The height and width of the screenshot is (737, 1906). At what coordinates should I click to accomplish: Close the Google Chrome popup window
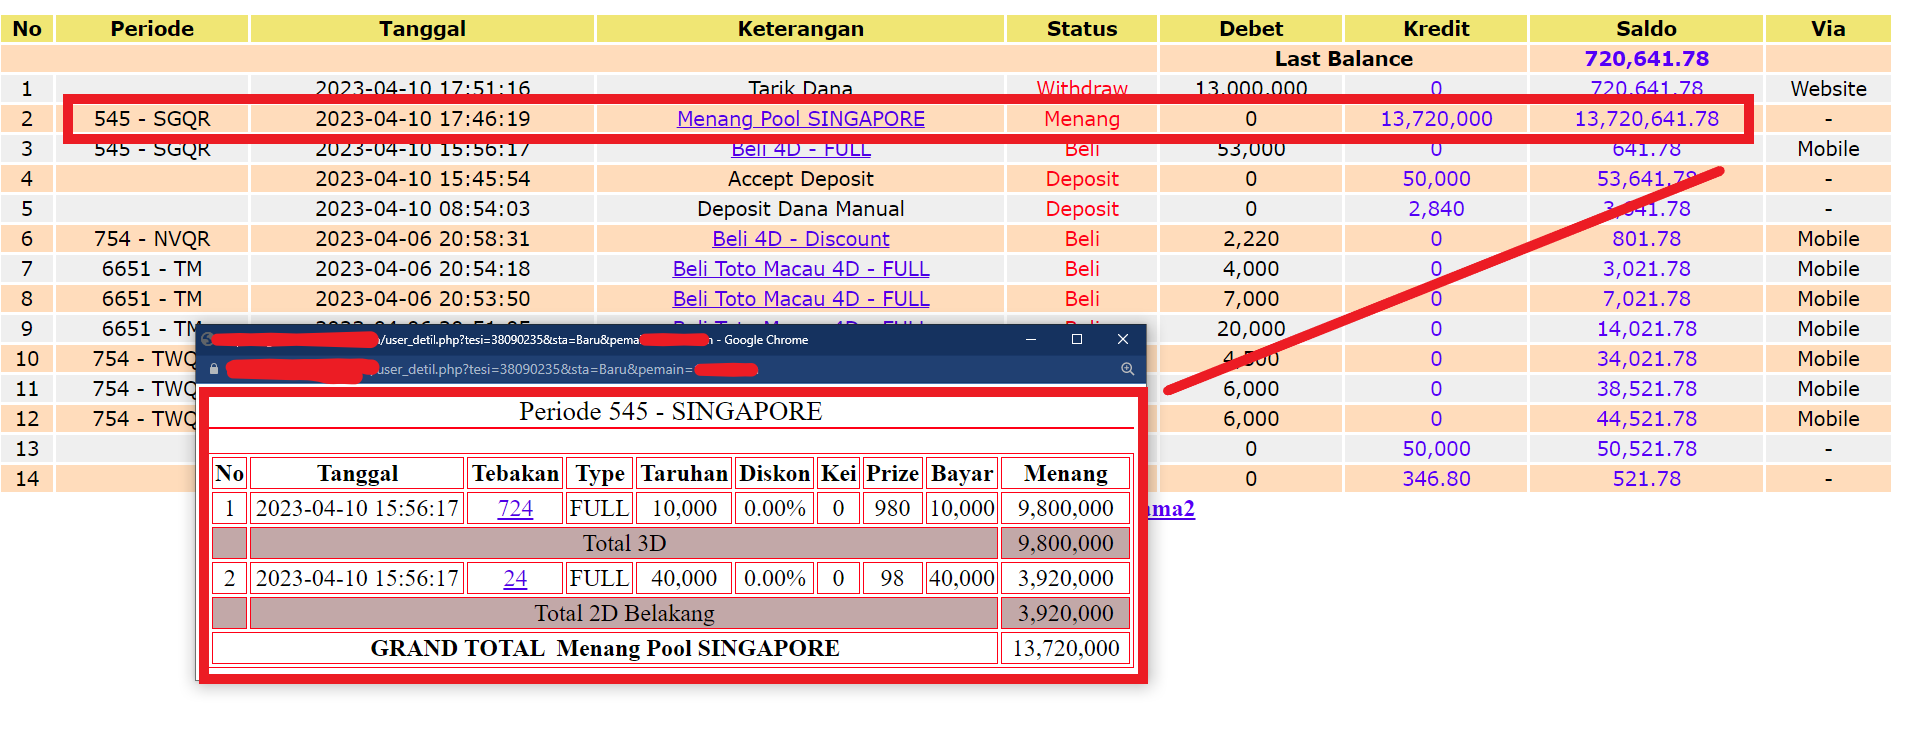pos(1123,339)
